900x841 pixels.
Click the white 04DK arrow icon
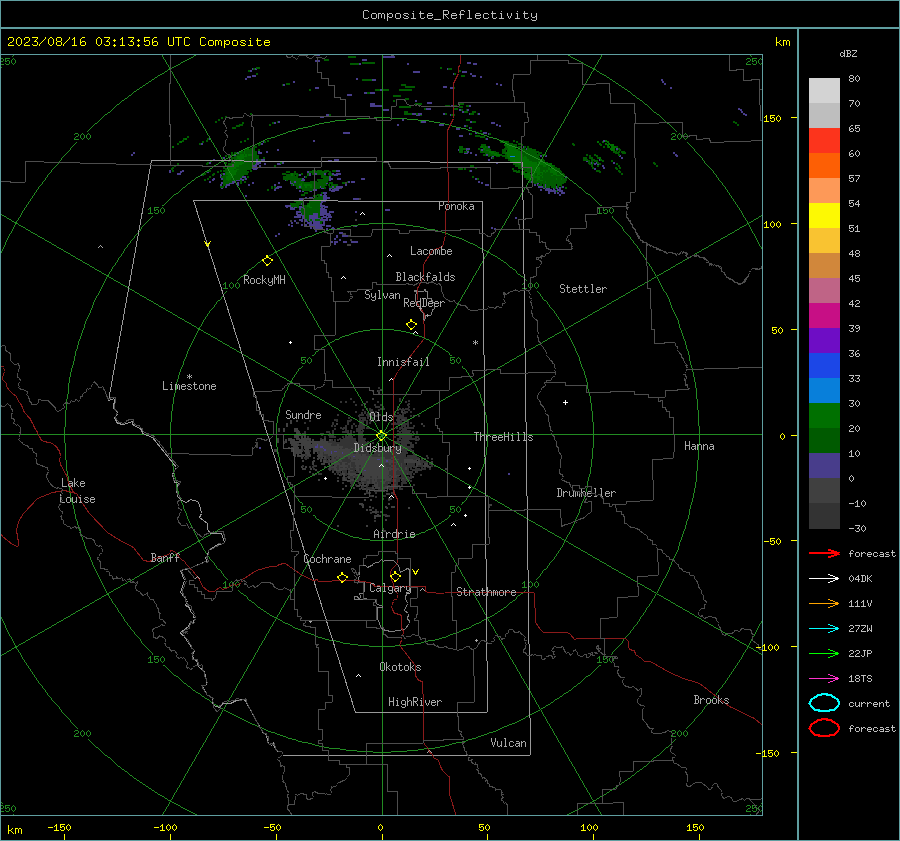(824, 578)
